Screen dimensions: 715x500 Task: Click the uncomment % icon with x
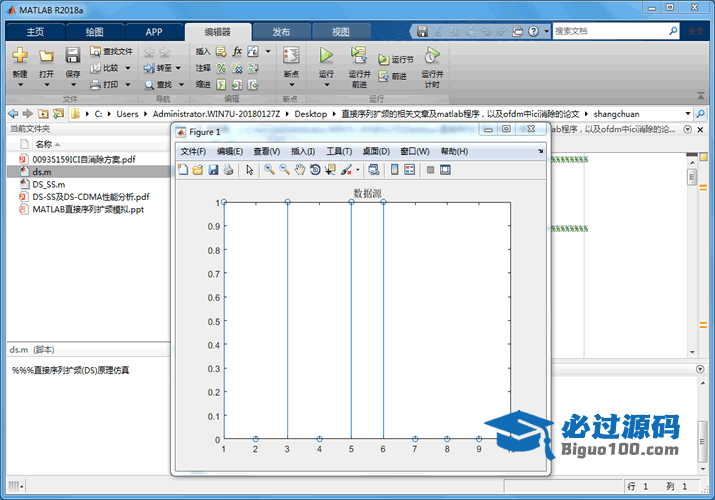coord(237,68)
